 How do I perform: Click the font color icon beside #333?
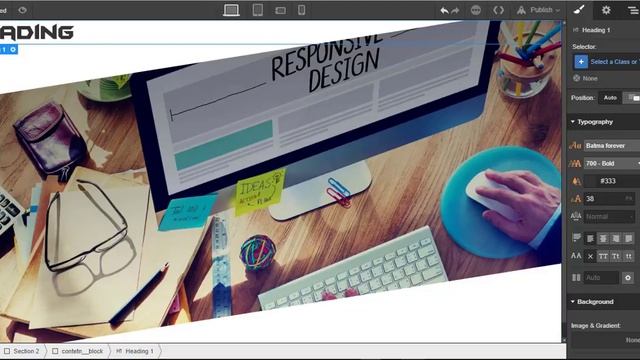tap(576, 181)
